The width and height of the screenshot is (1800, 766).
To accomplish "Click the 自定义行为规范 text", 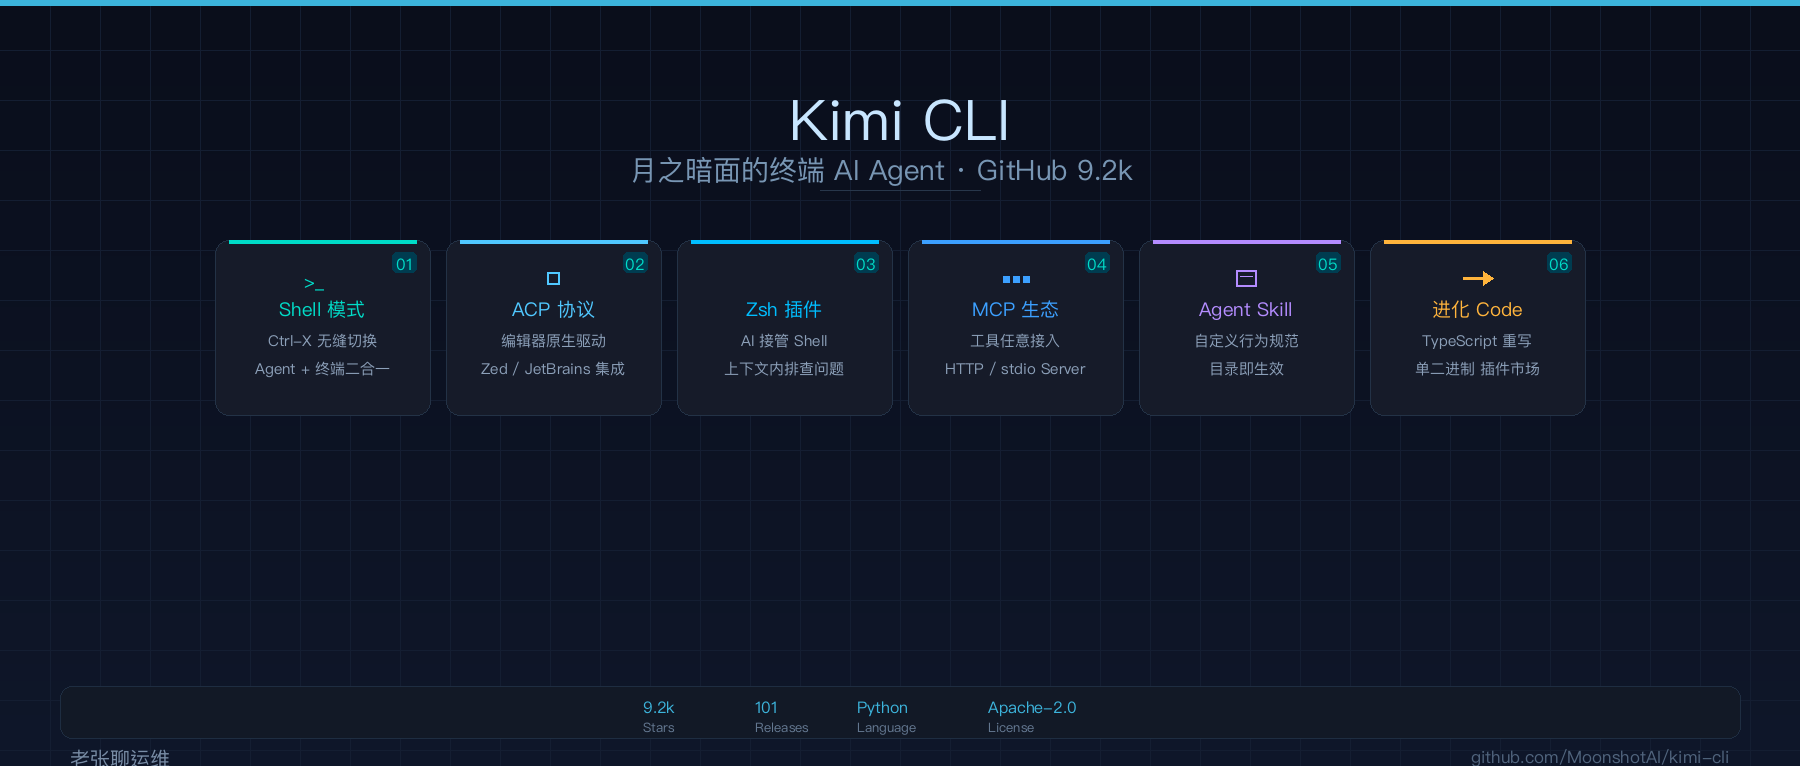I will [1246, 341].
